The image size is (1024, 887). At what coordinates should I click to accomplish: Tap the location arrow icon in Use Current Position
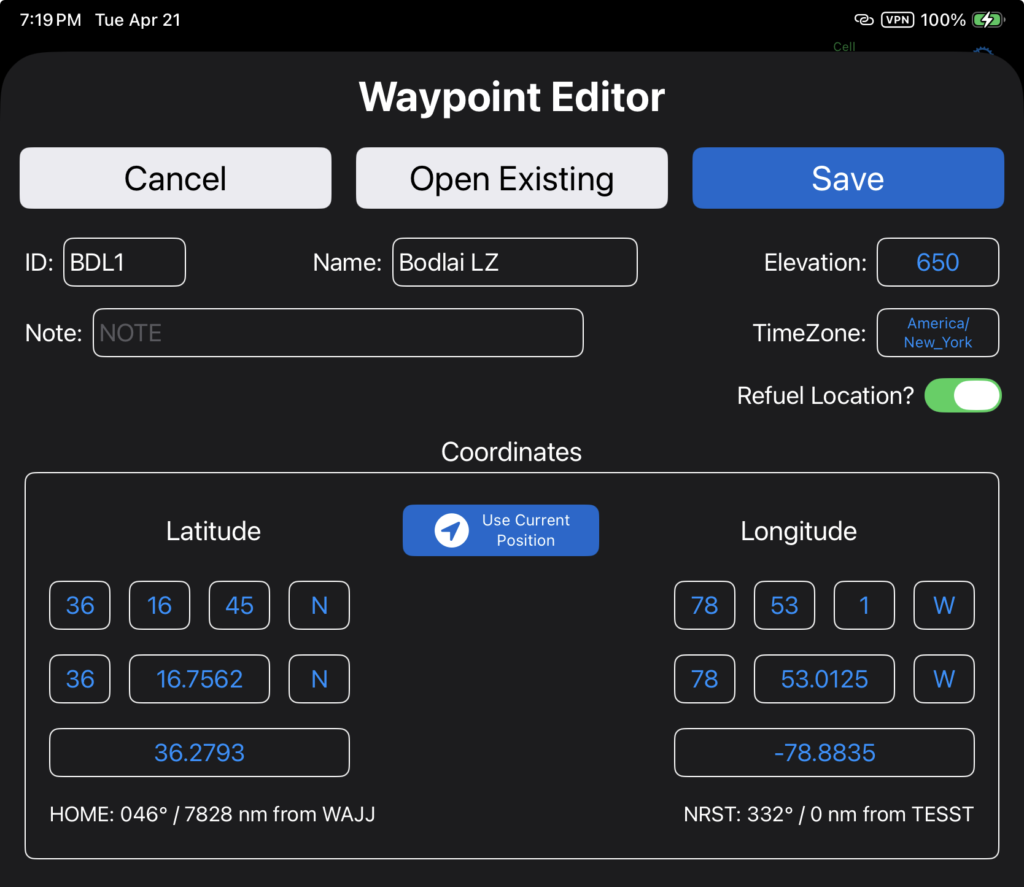(x=451, y=530)
